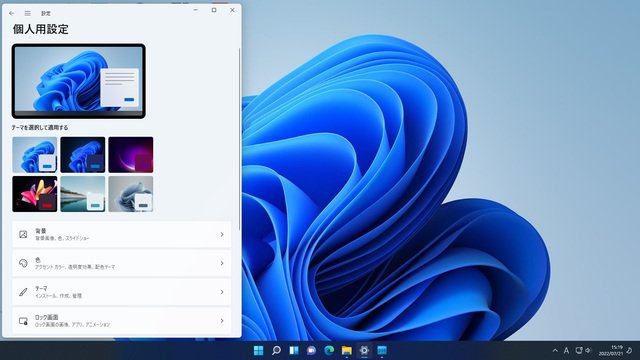Apply the purple Glow theme thumbnail
This screenshot has height=360, width=640.
(x=131, y=155)
